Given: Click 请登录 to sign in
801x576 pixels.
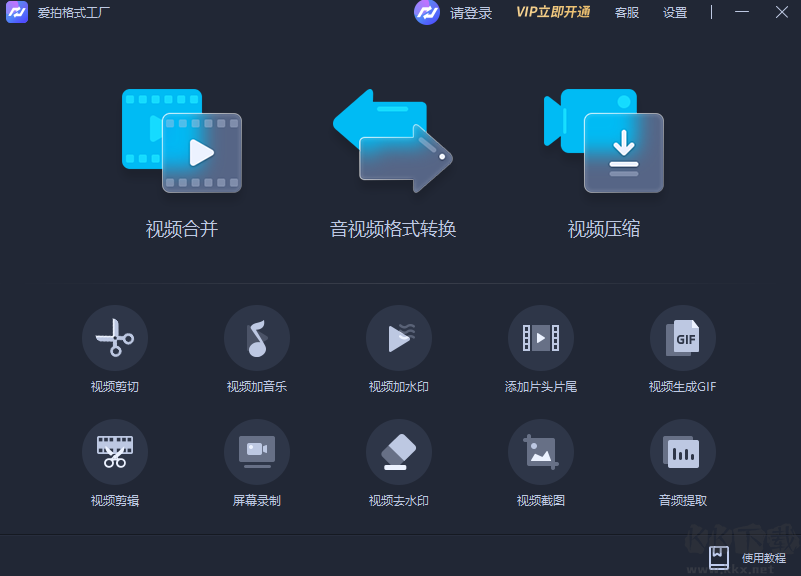Looking at the screenshot, I should [473, 13].
